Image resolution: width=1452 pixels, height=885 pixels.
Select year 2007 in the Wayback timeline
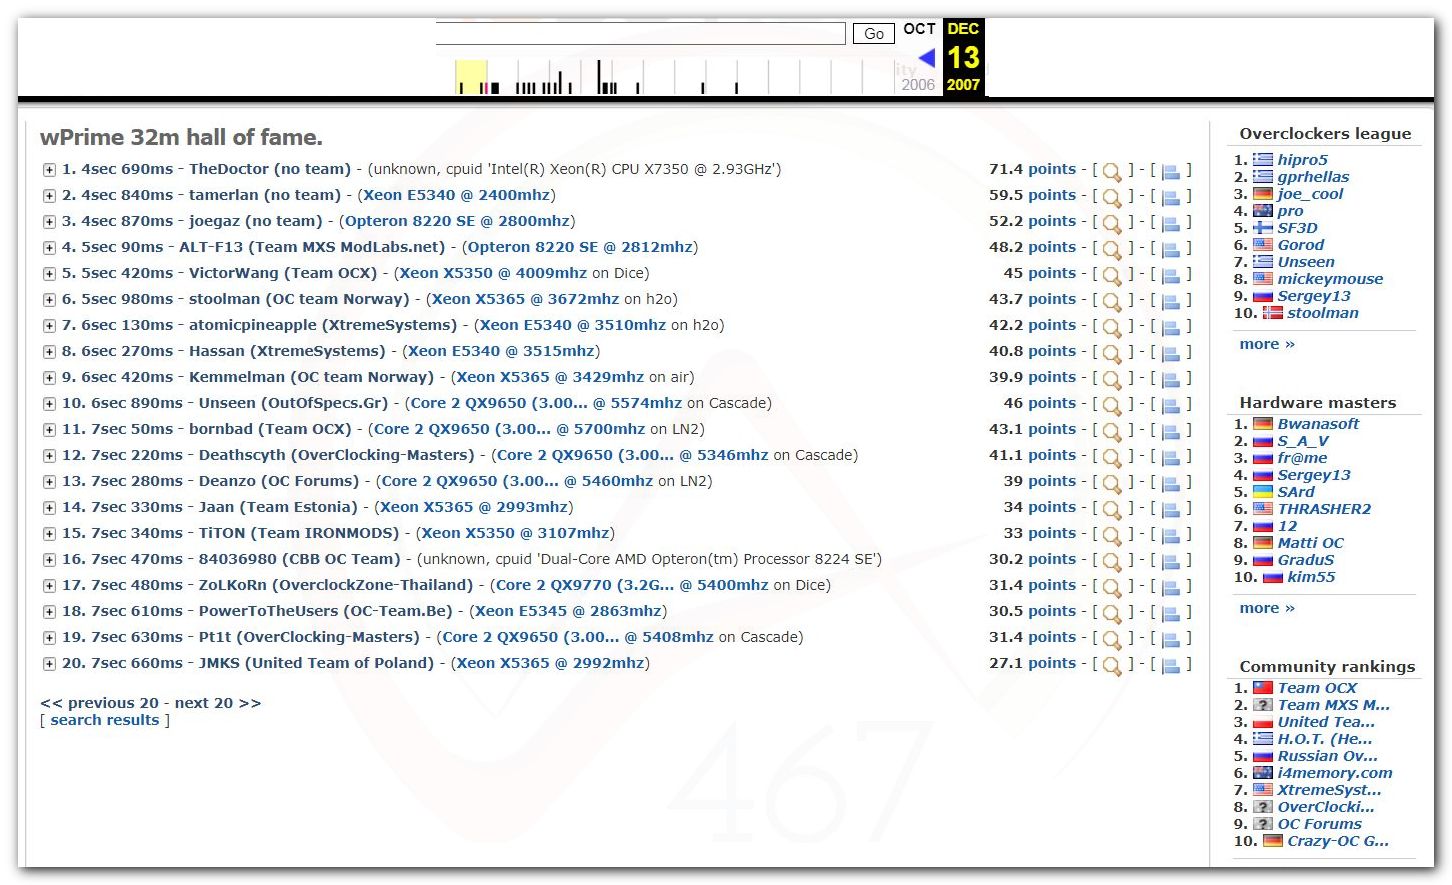click(x=963, y=85)
